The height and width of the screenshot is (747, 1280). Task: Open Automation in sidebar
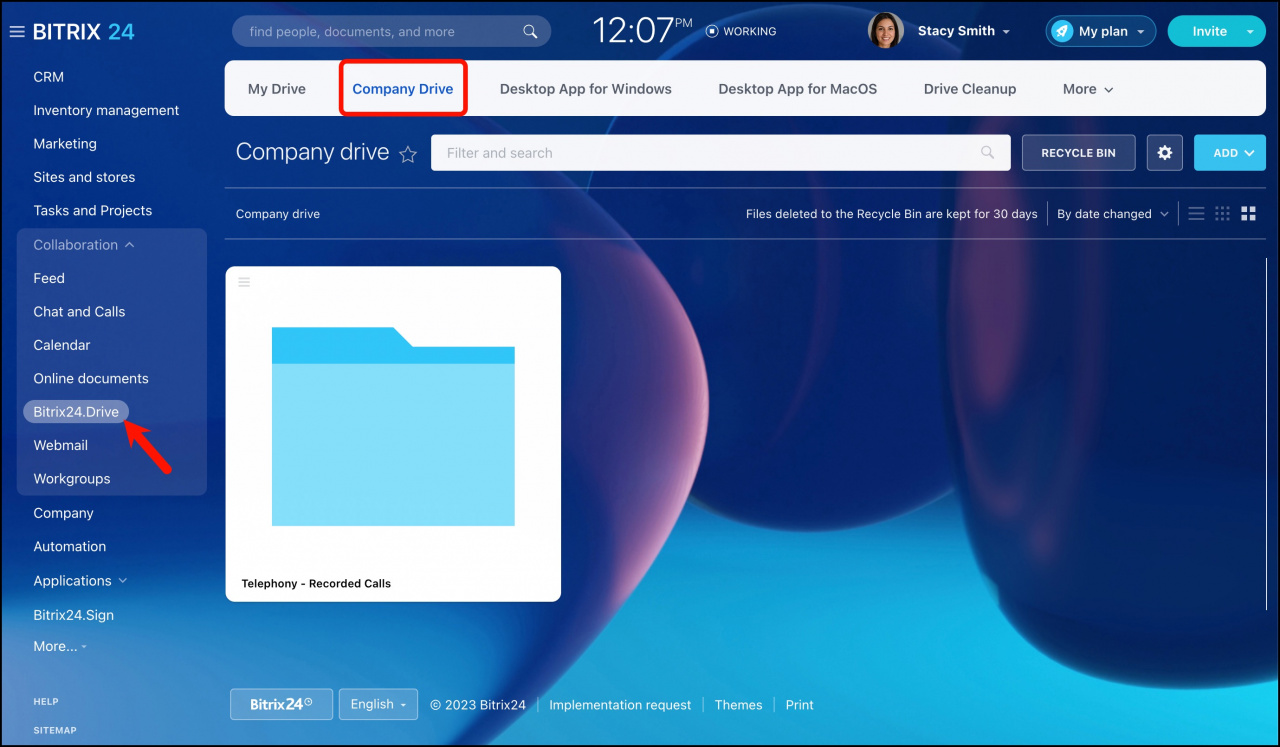[70, 547]
